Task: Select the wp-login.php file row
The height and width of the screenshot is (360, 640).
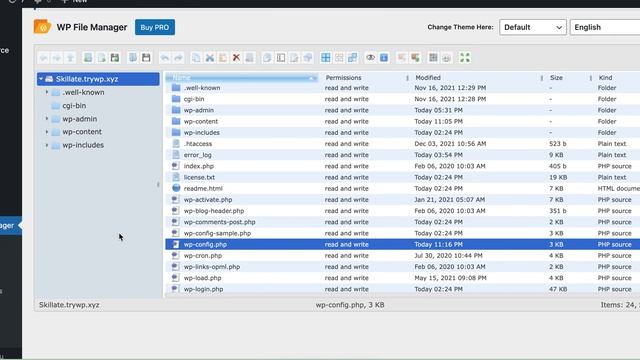Action: 402,289
